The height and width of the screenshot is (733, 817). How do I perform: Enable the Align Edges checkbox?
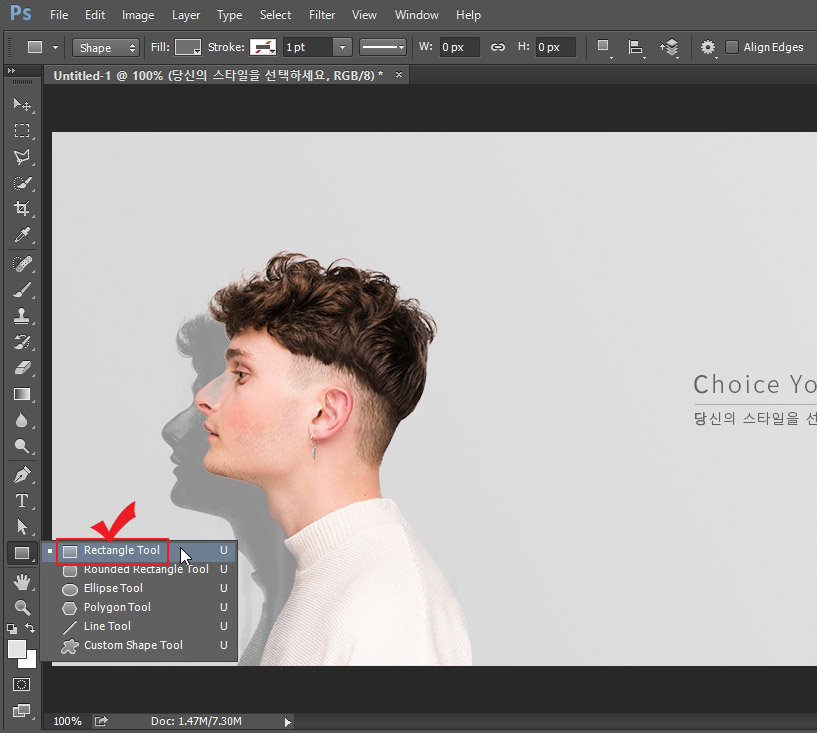click(732, 47)
